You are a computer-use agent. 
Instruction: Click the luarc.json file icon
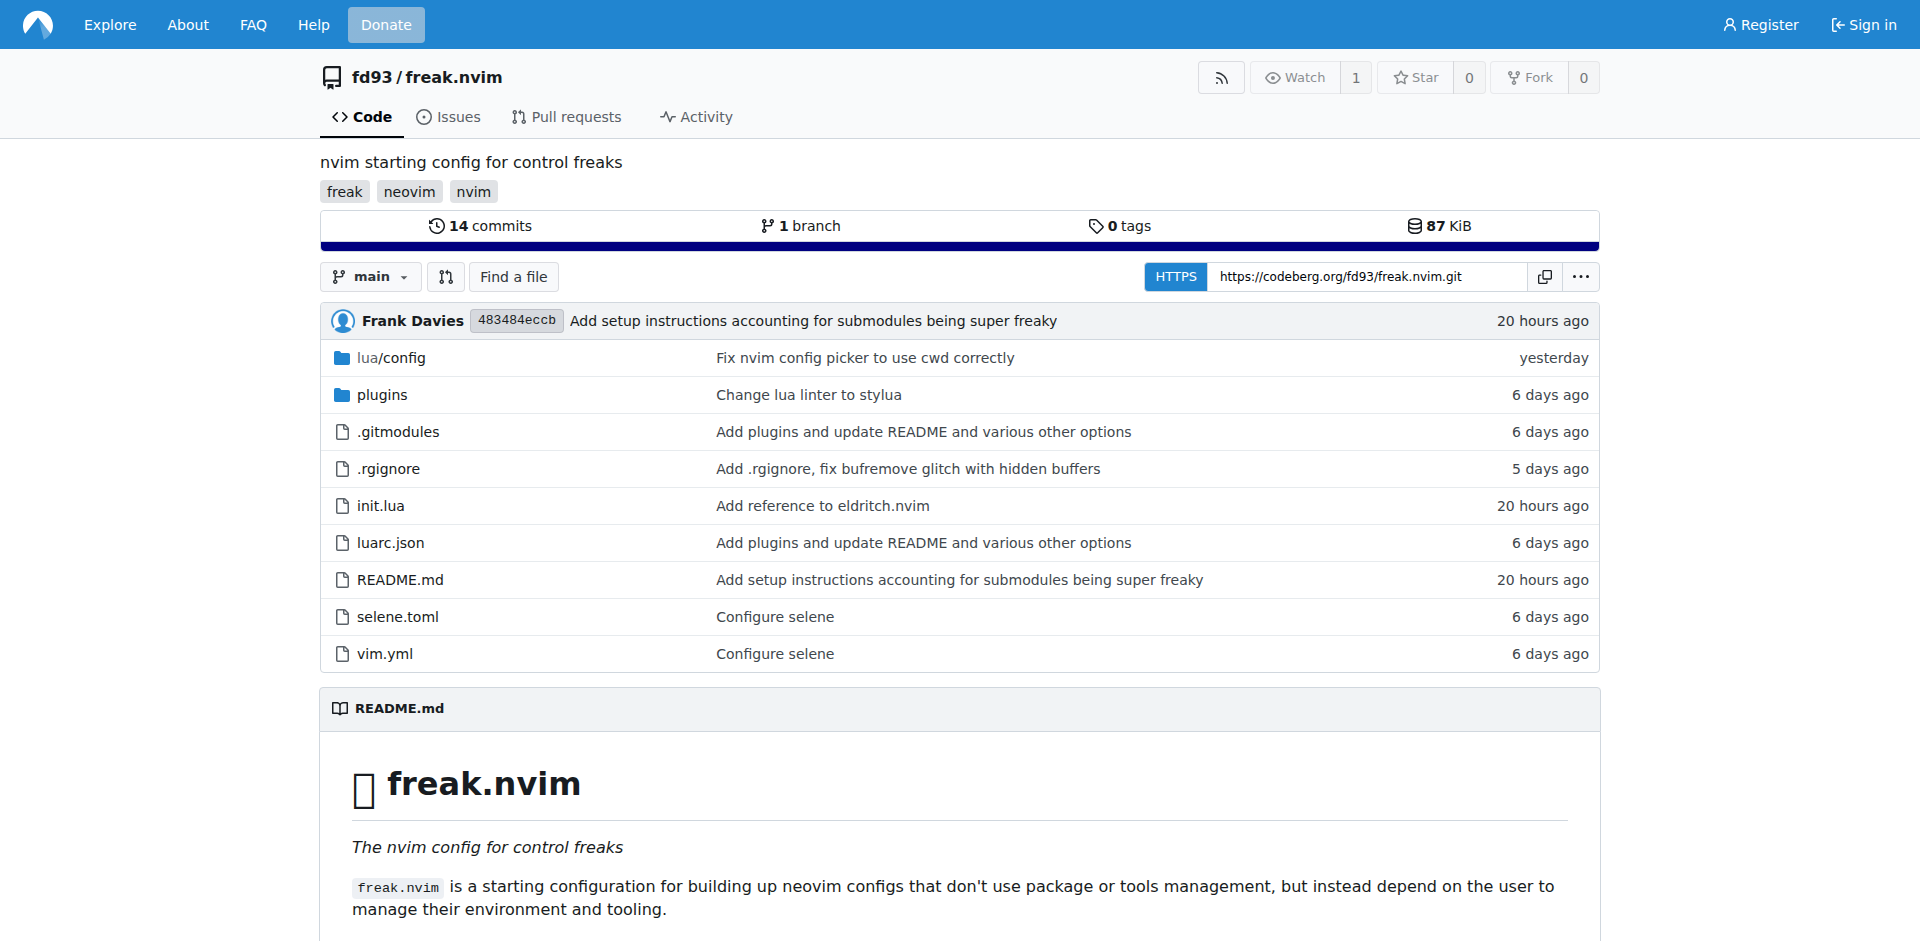pos(342,543)
